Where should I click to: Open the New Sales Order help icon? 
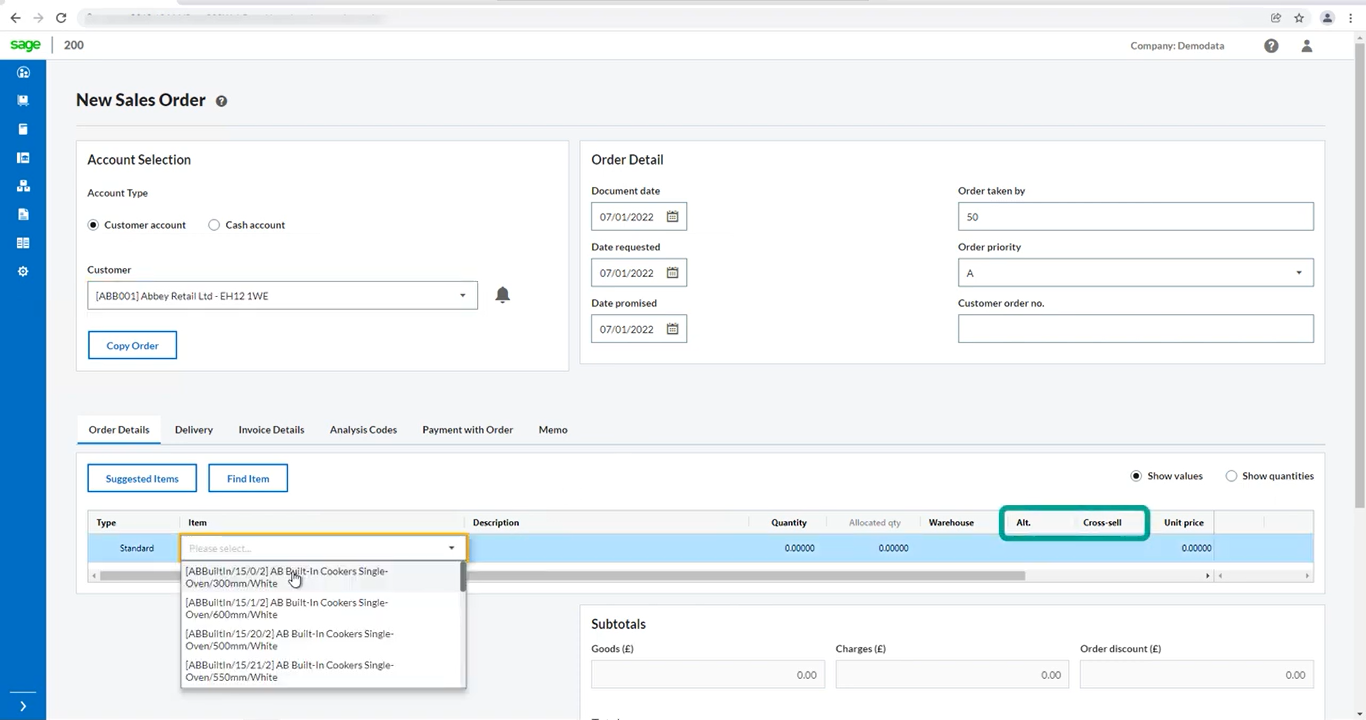pos(221,100)
